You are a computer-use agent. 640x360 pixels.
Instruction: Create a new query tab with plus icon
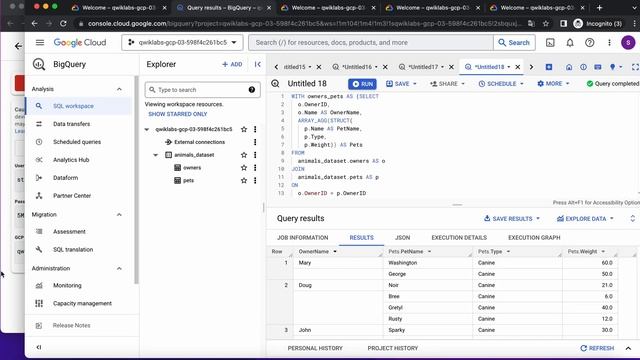point(549,67)
